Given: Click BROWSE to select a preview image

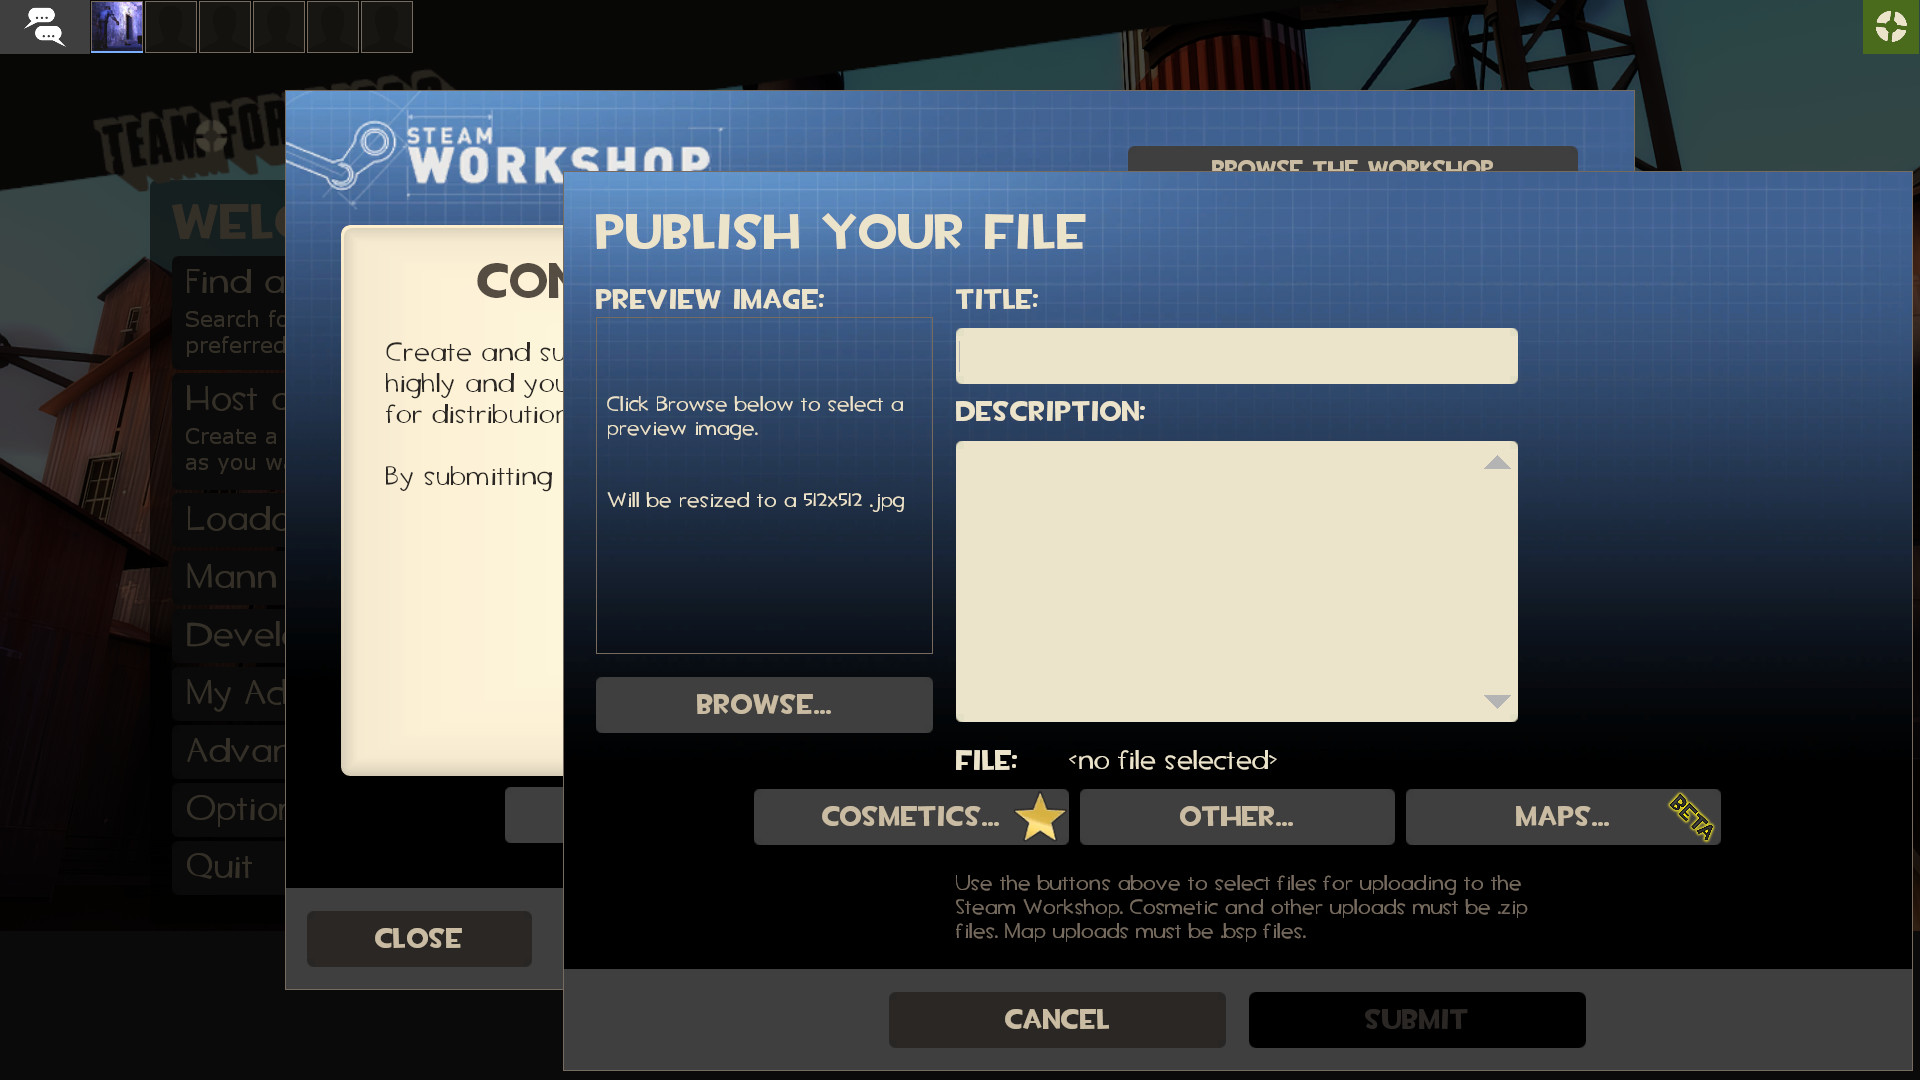Looking at the screenshot, I should 763,705.
